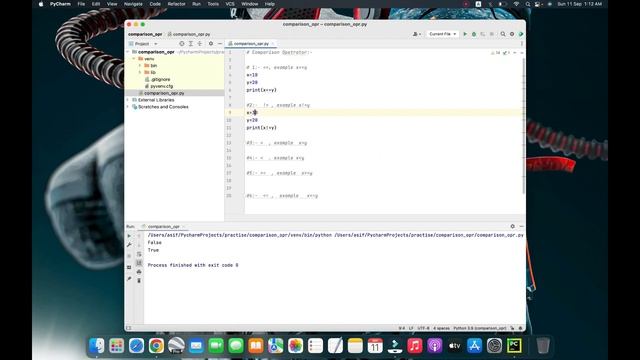Image resolution: width=640 pixels, height=360 pixels.
Task: Toggle scroll to end in Run console
Action: click(139, 263)
